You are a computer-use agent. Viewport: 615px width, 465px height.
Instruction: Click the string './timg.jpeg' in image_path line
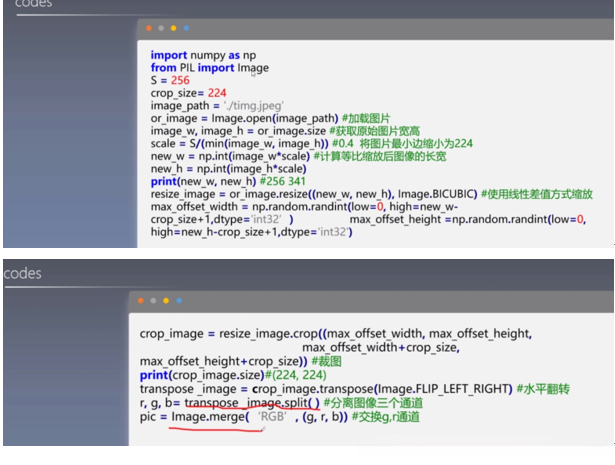253,106
